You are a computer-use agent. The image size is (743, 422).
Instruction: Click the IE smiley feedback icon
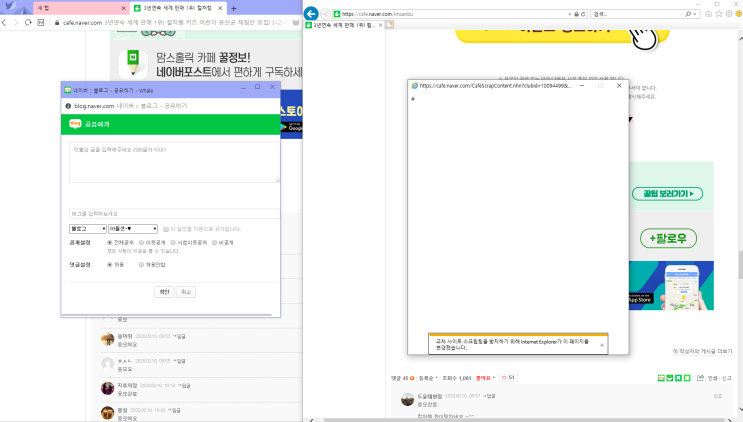(739, 14)
